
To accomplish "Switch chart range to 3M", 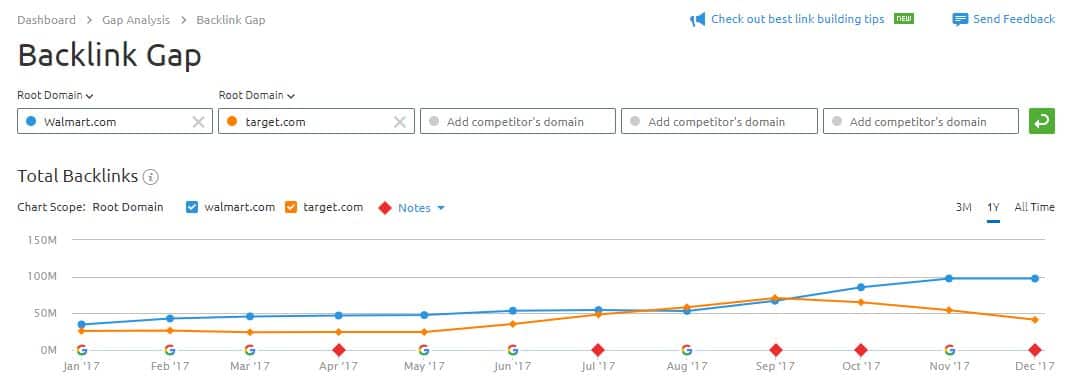I will 963,207.
